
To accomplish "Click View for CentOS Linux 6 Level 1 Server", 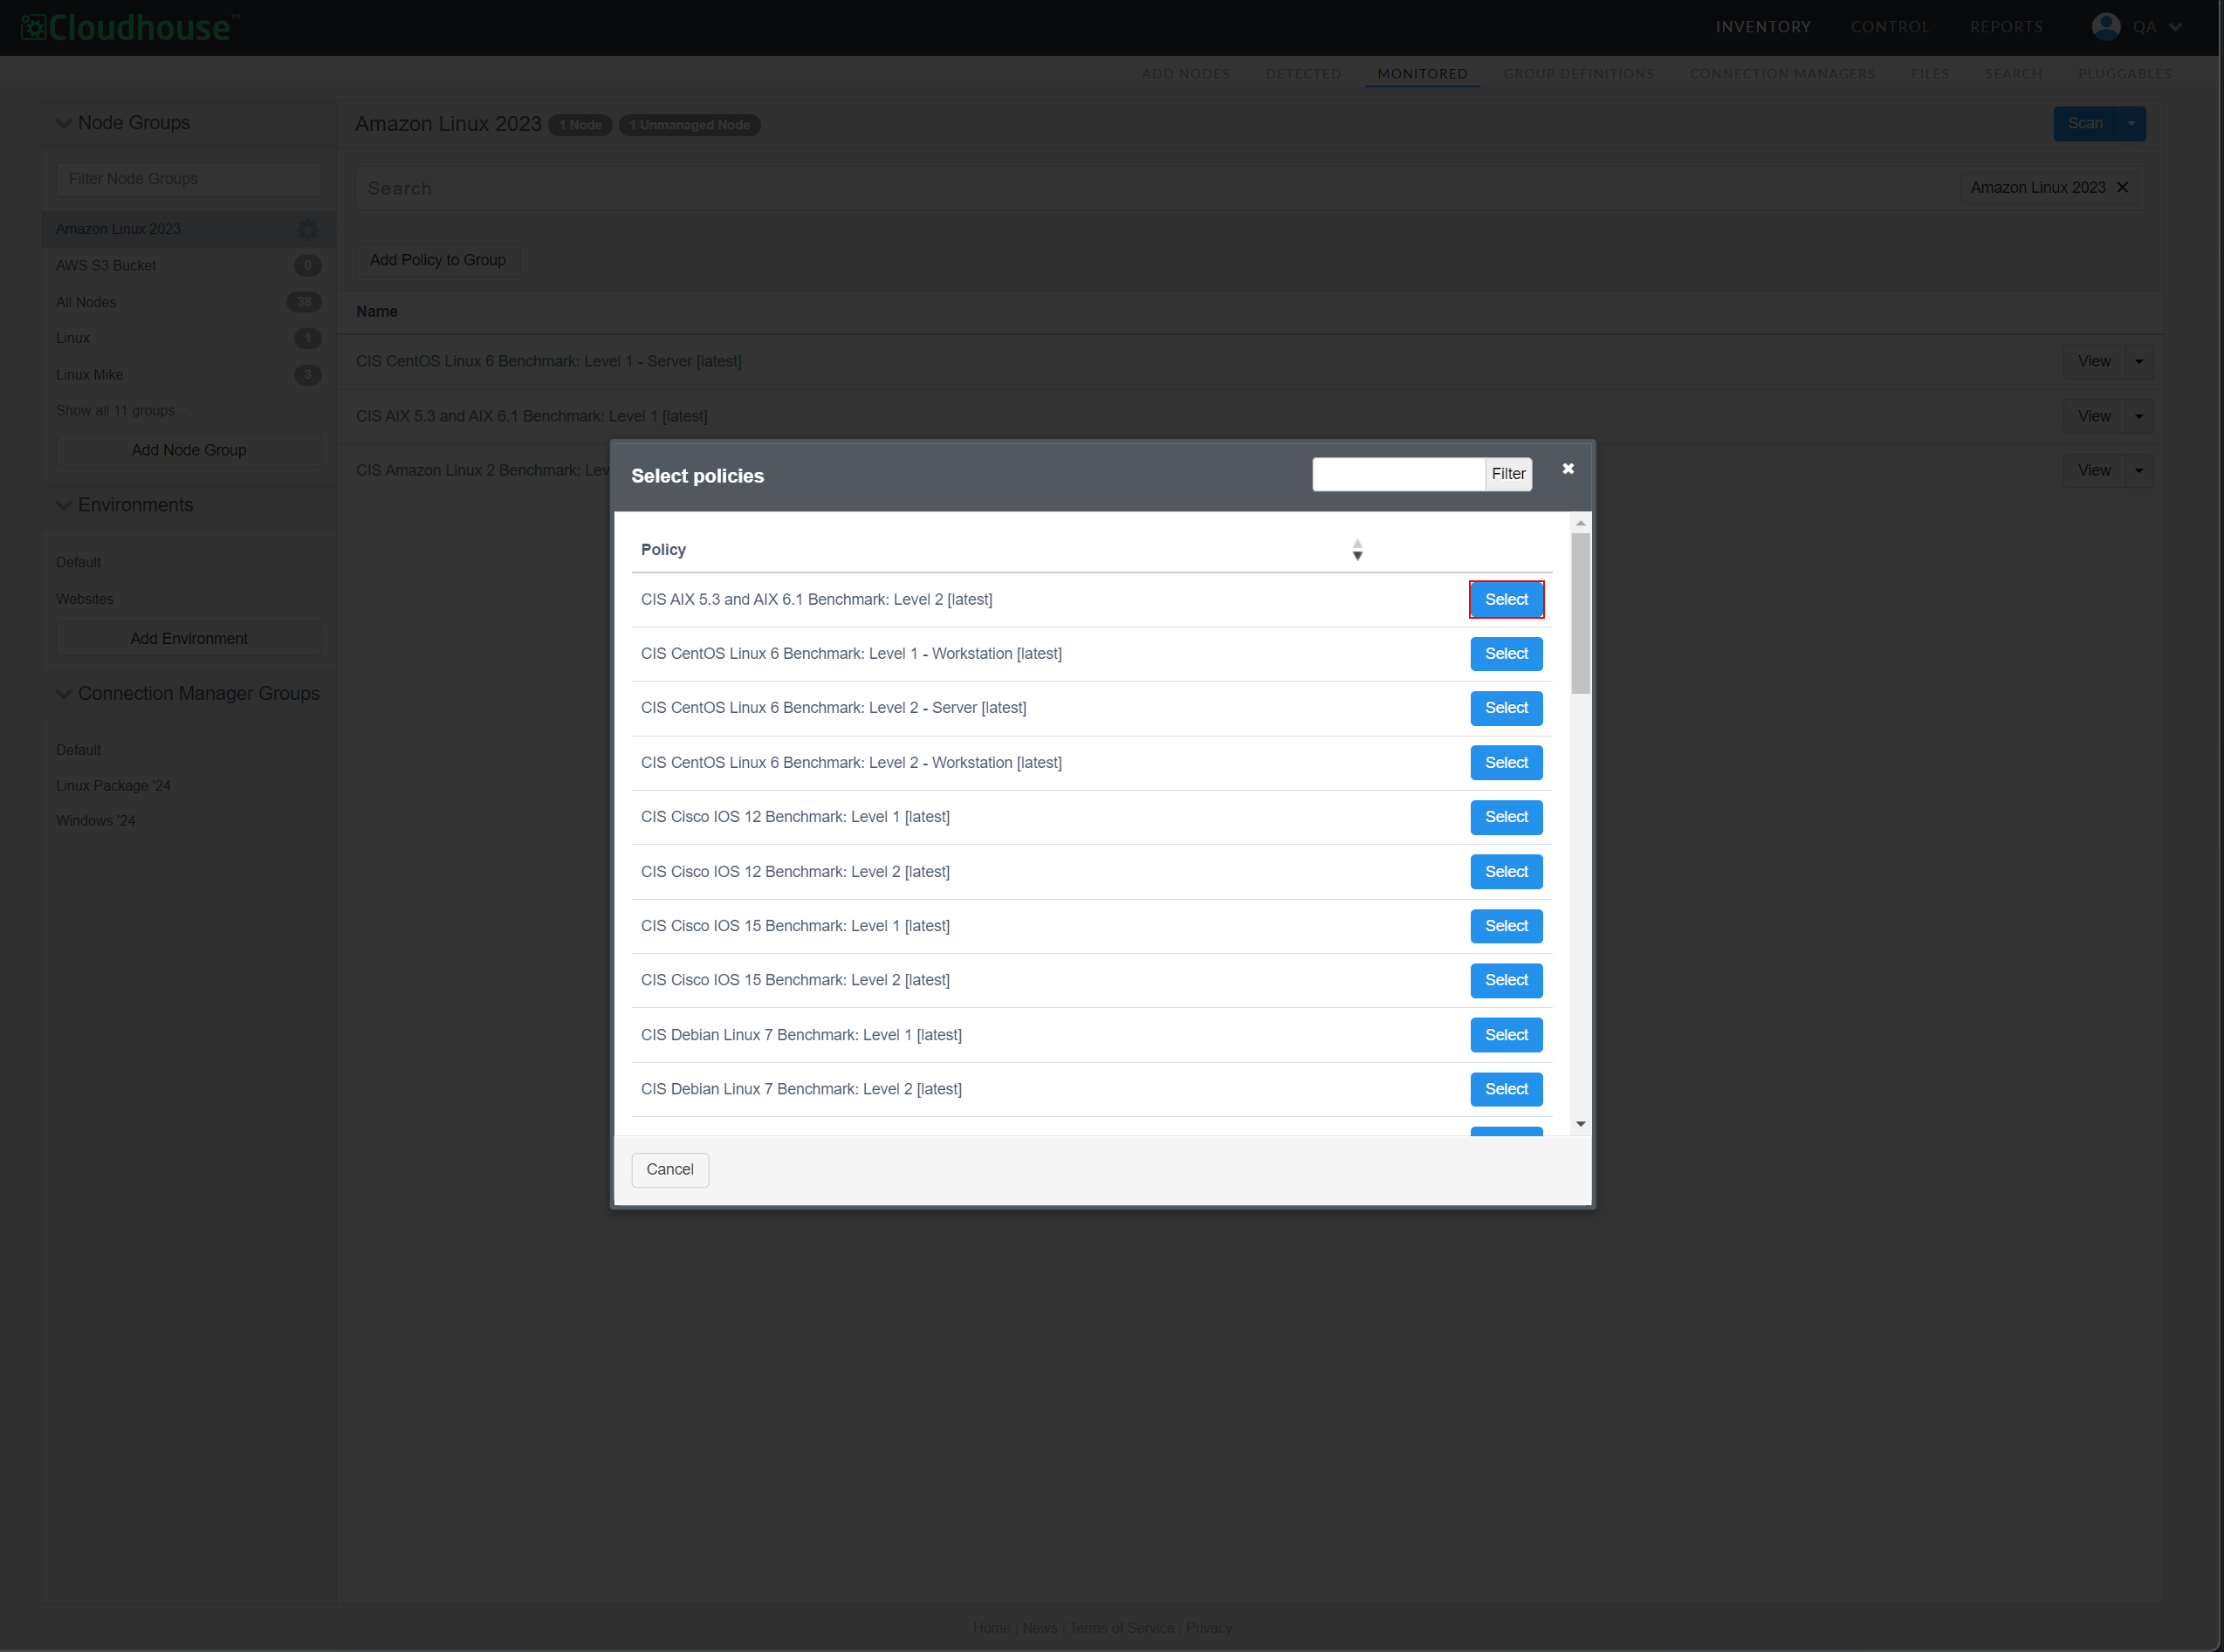I will coord(2094,362).
